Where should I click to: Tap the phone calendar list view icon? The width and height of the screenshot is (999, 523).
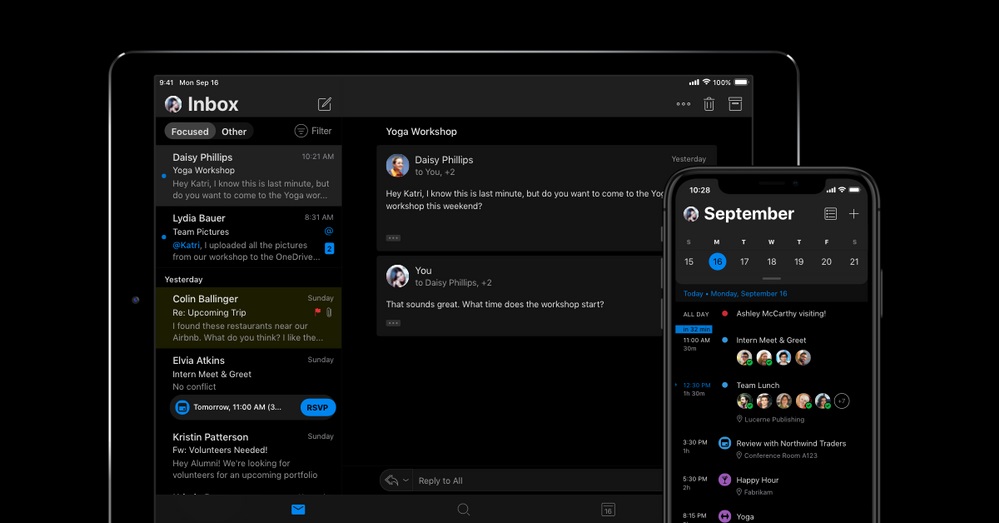coord(830,214)
